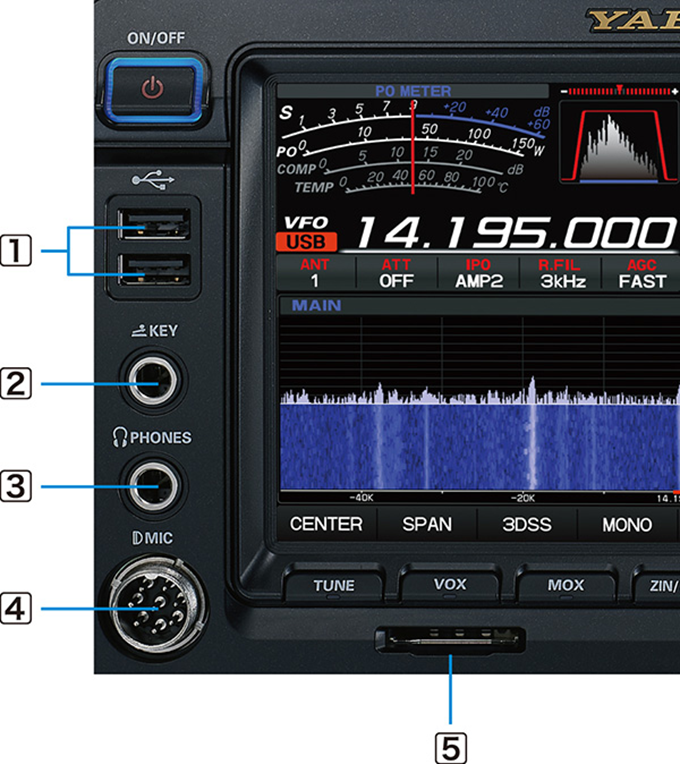
Task: Push the ZIN button
Action: (x=657, y=585)
